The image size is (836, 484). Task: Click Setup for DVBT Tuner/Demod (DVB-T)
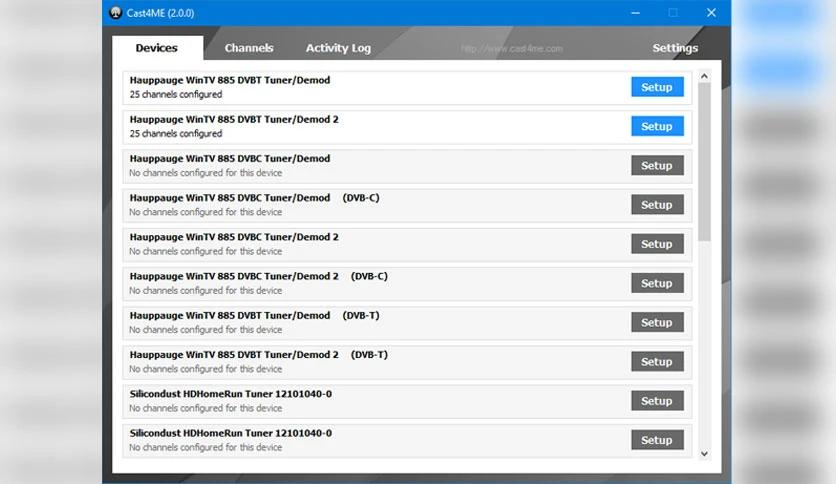point(657,322)
